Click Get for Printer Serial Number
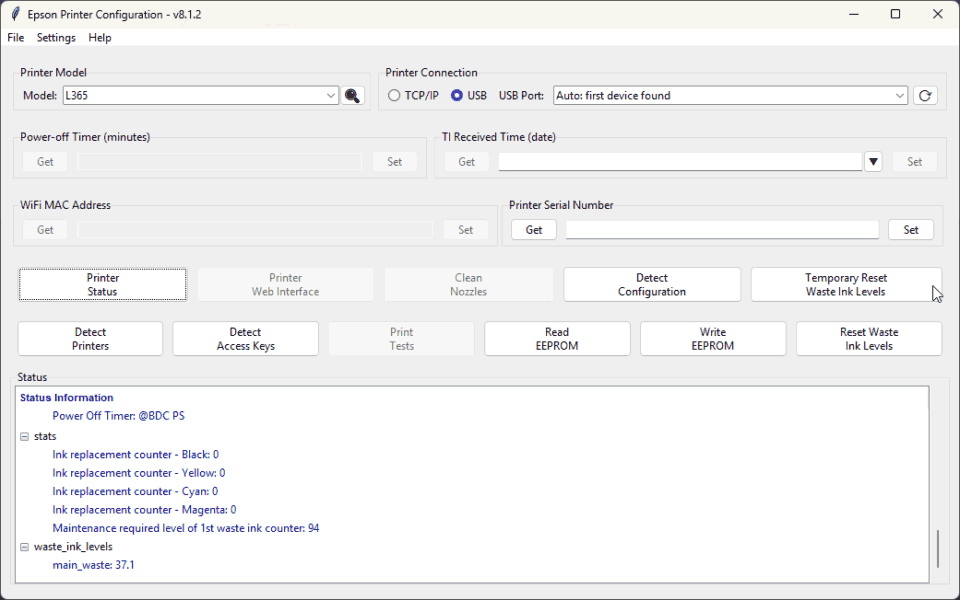This screenshot has height=600, width=960. [534, 230]
